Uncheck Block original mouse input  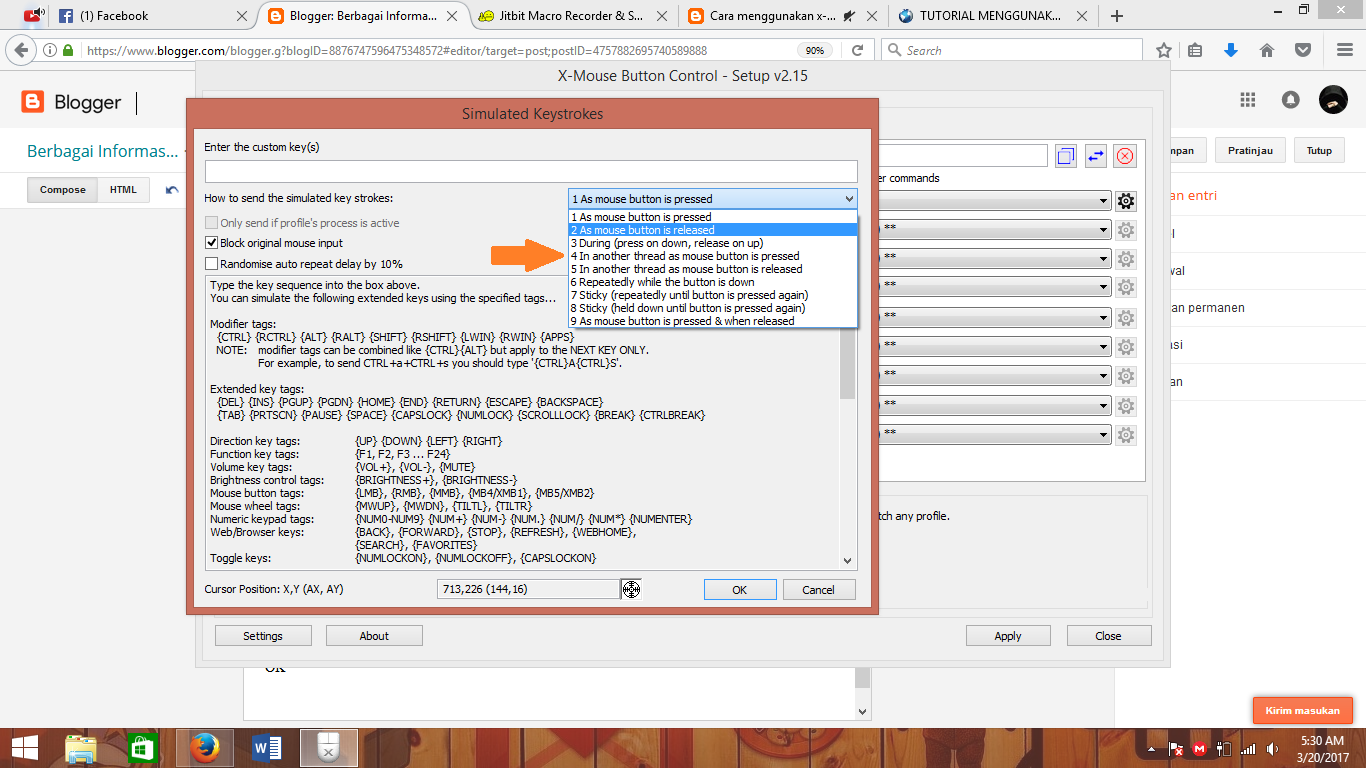pos(213,241)
